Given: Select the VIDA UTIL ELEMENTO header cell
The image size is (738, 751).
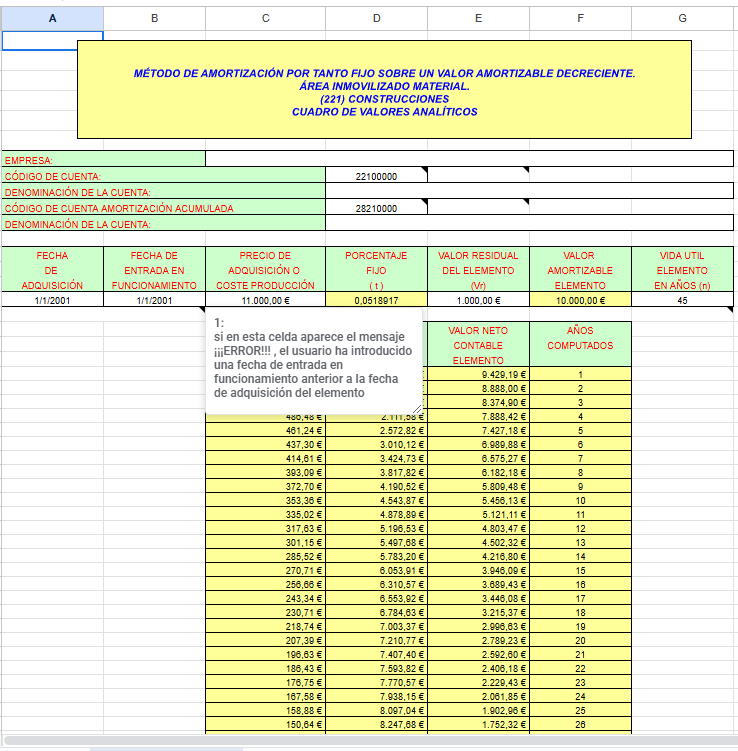Looking at the screenshot, I should point(682,270).
